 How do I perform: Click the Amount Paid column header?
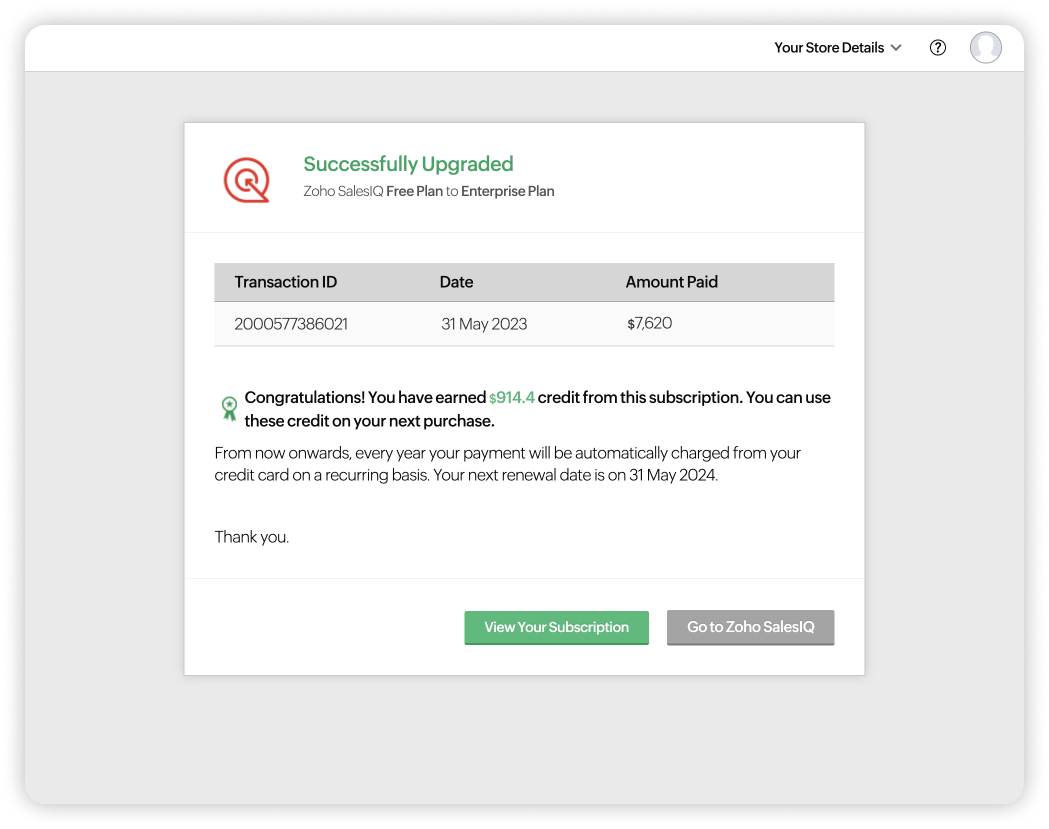(x=671, y=282)
